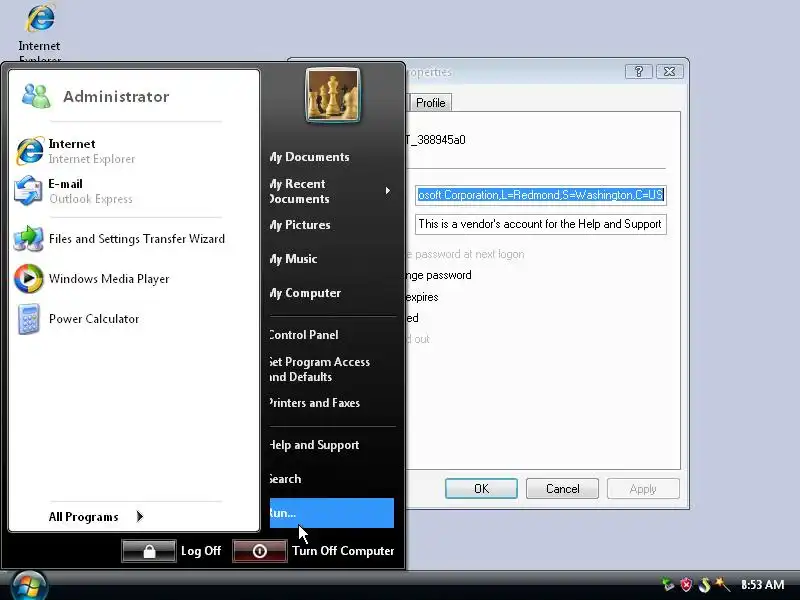Click the 8:53 AM system clock
Image resolution: width=800 pixels, height=600 pixels.
coord(762,585)
